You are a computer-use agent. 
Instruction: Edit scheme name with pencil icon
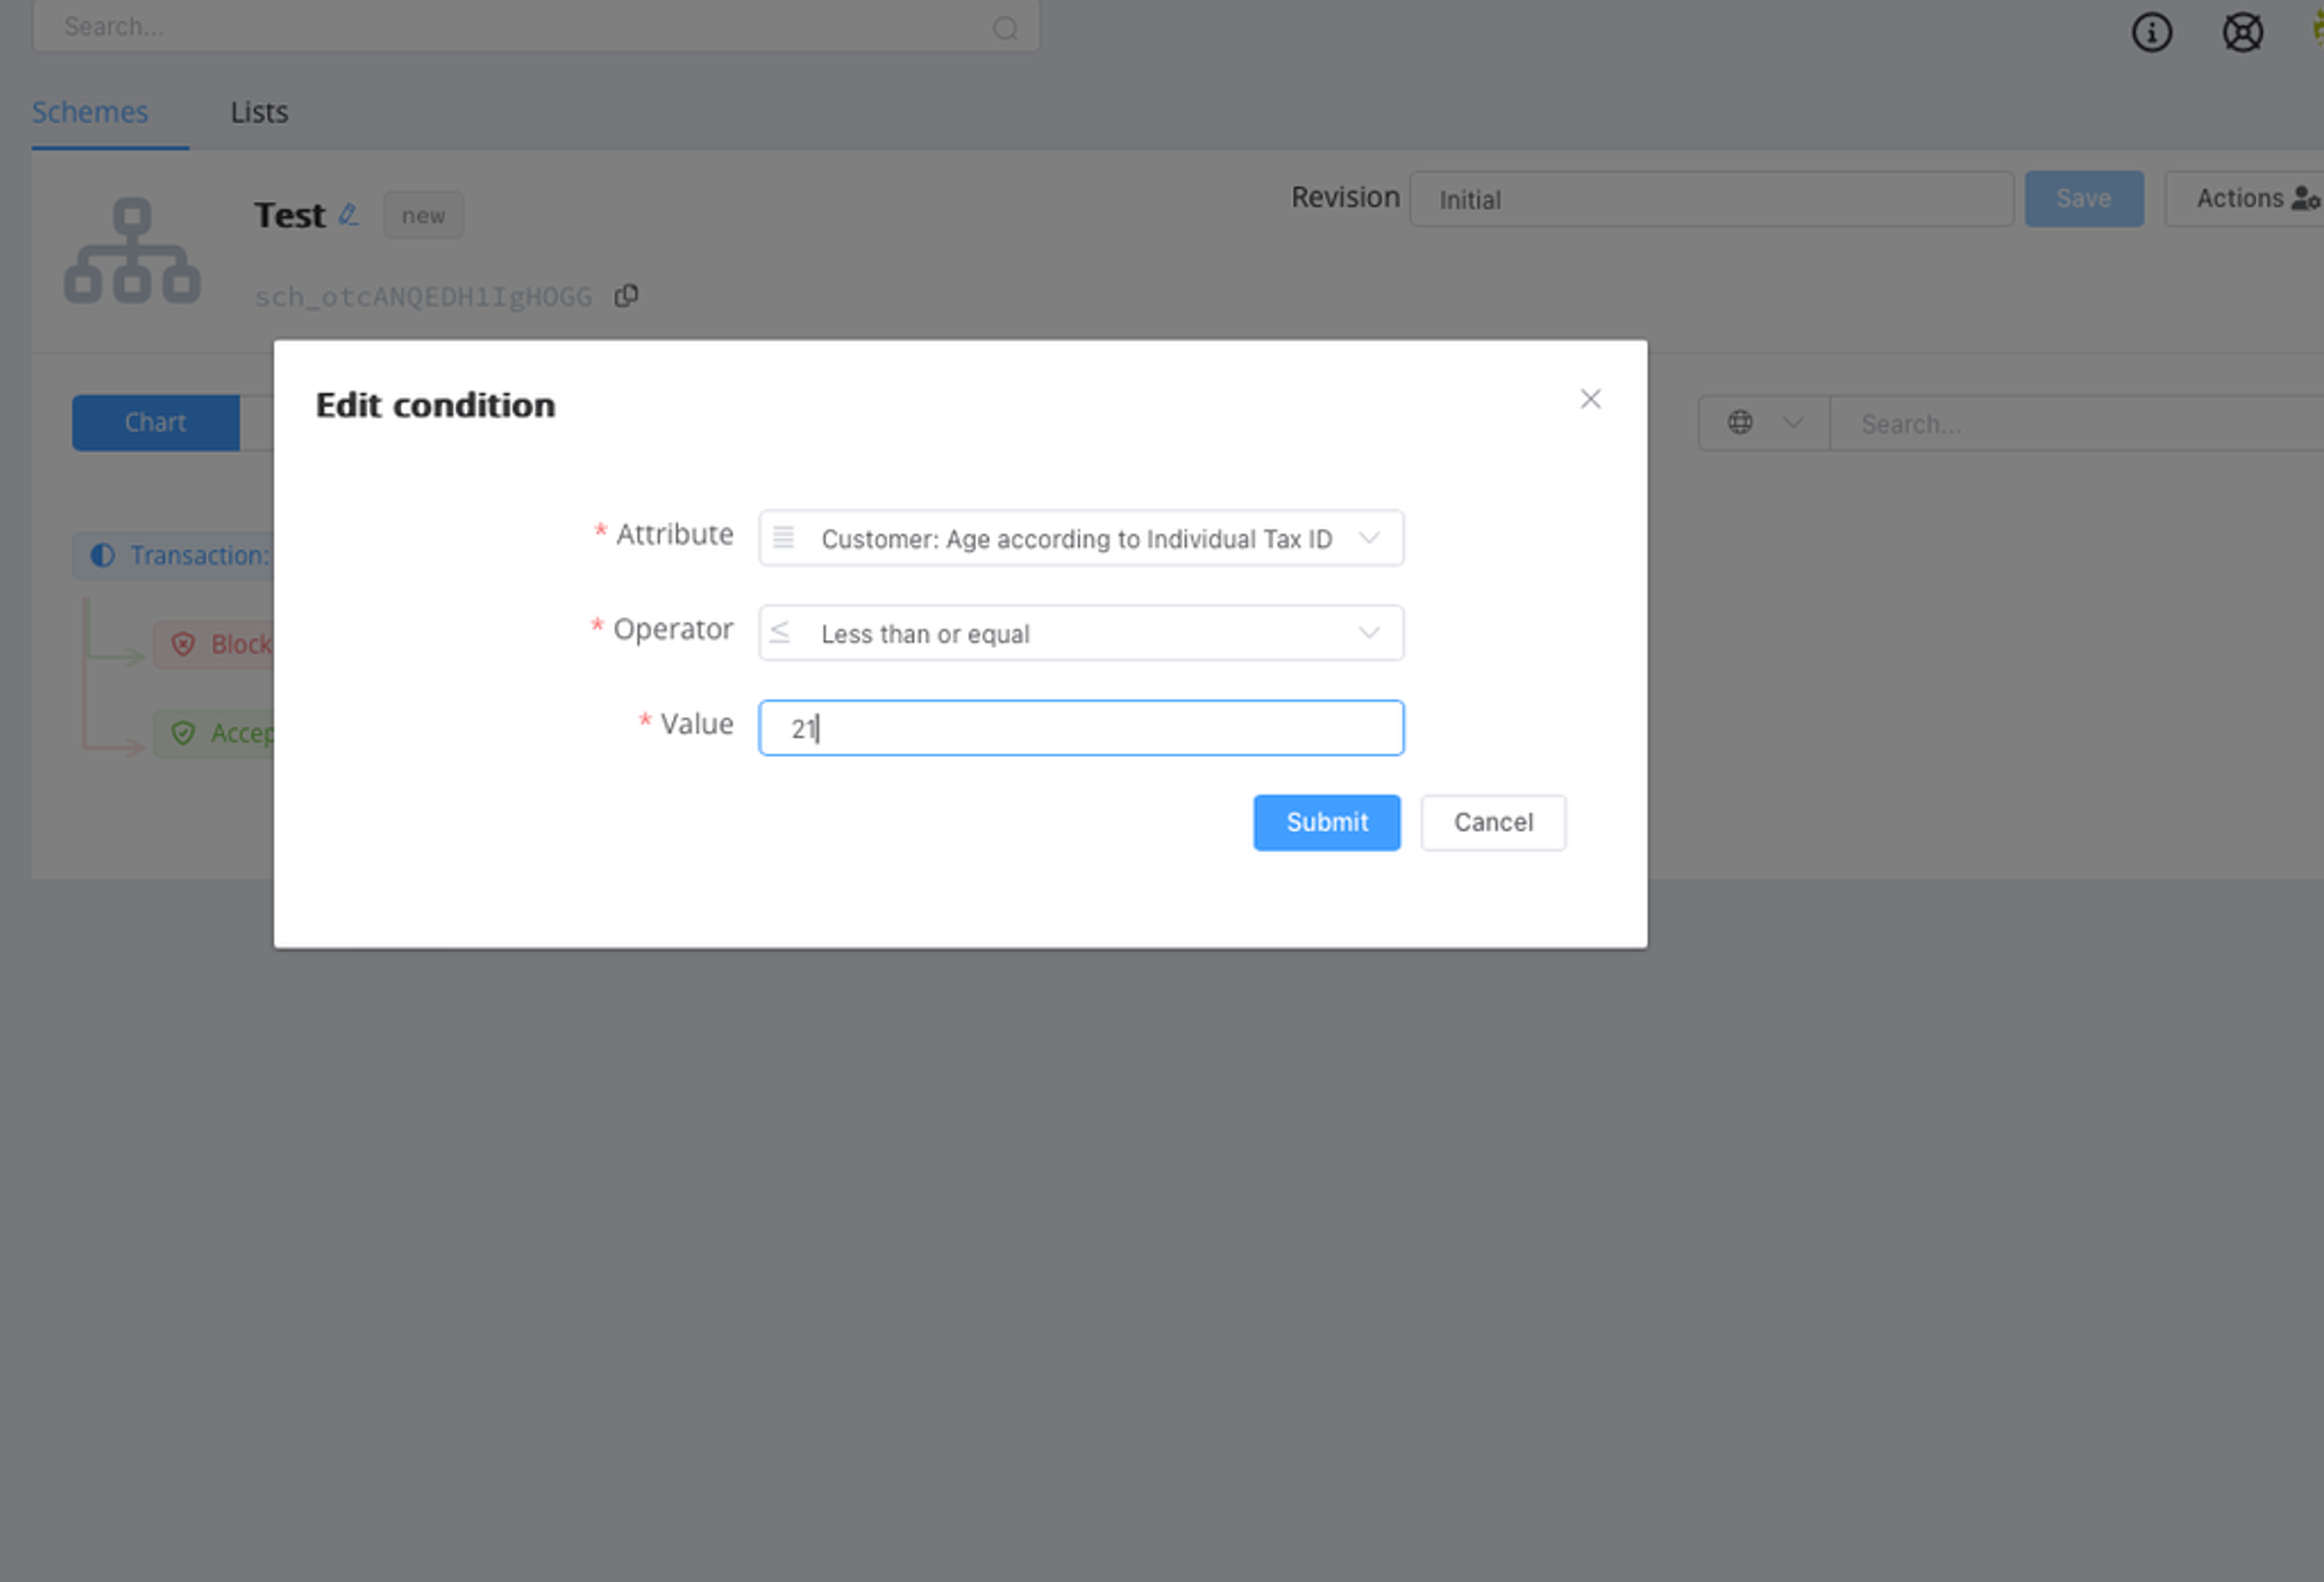(348, 214)
